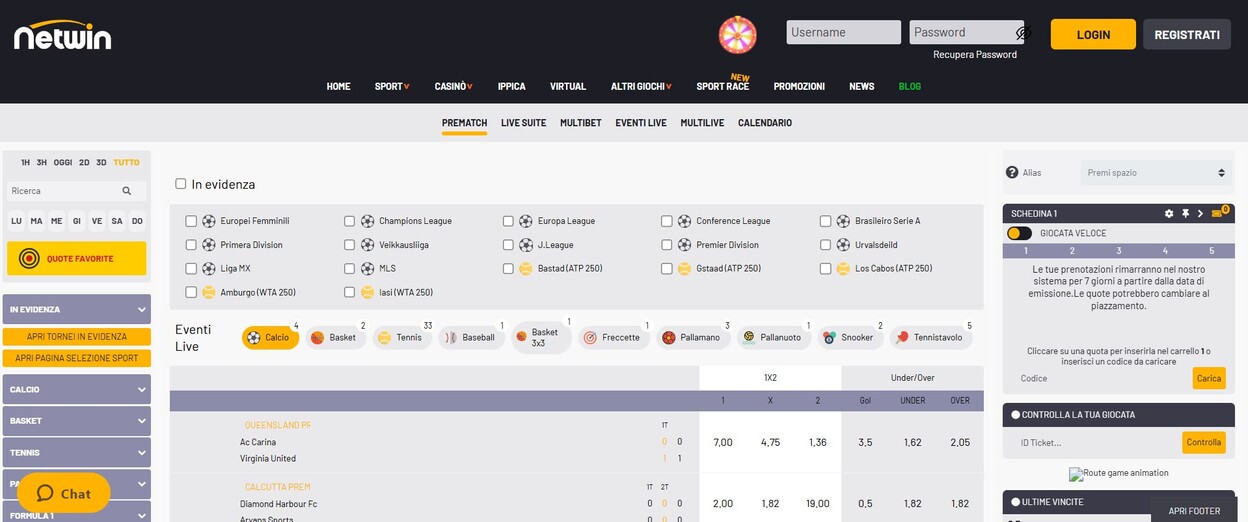Image resolution: width=1248 pixels, height=522 pixels.
Task: Open the Sport dropdown menu
Action: click(x=392, y=87)
